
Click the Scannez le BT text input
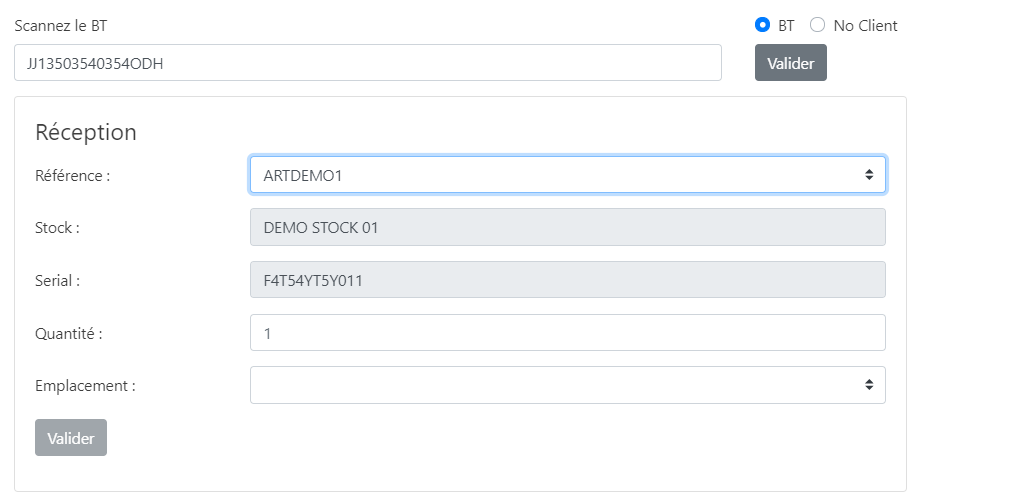pos(367,63)
